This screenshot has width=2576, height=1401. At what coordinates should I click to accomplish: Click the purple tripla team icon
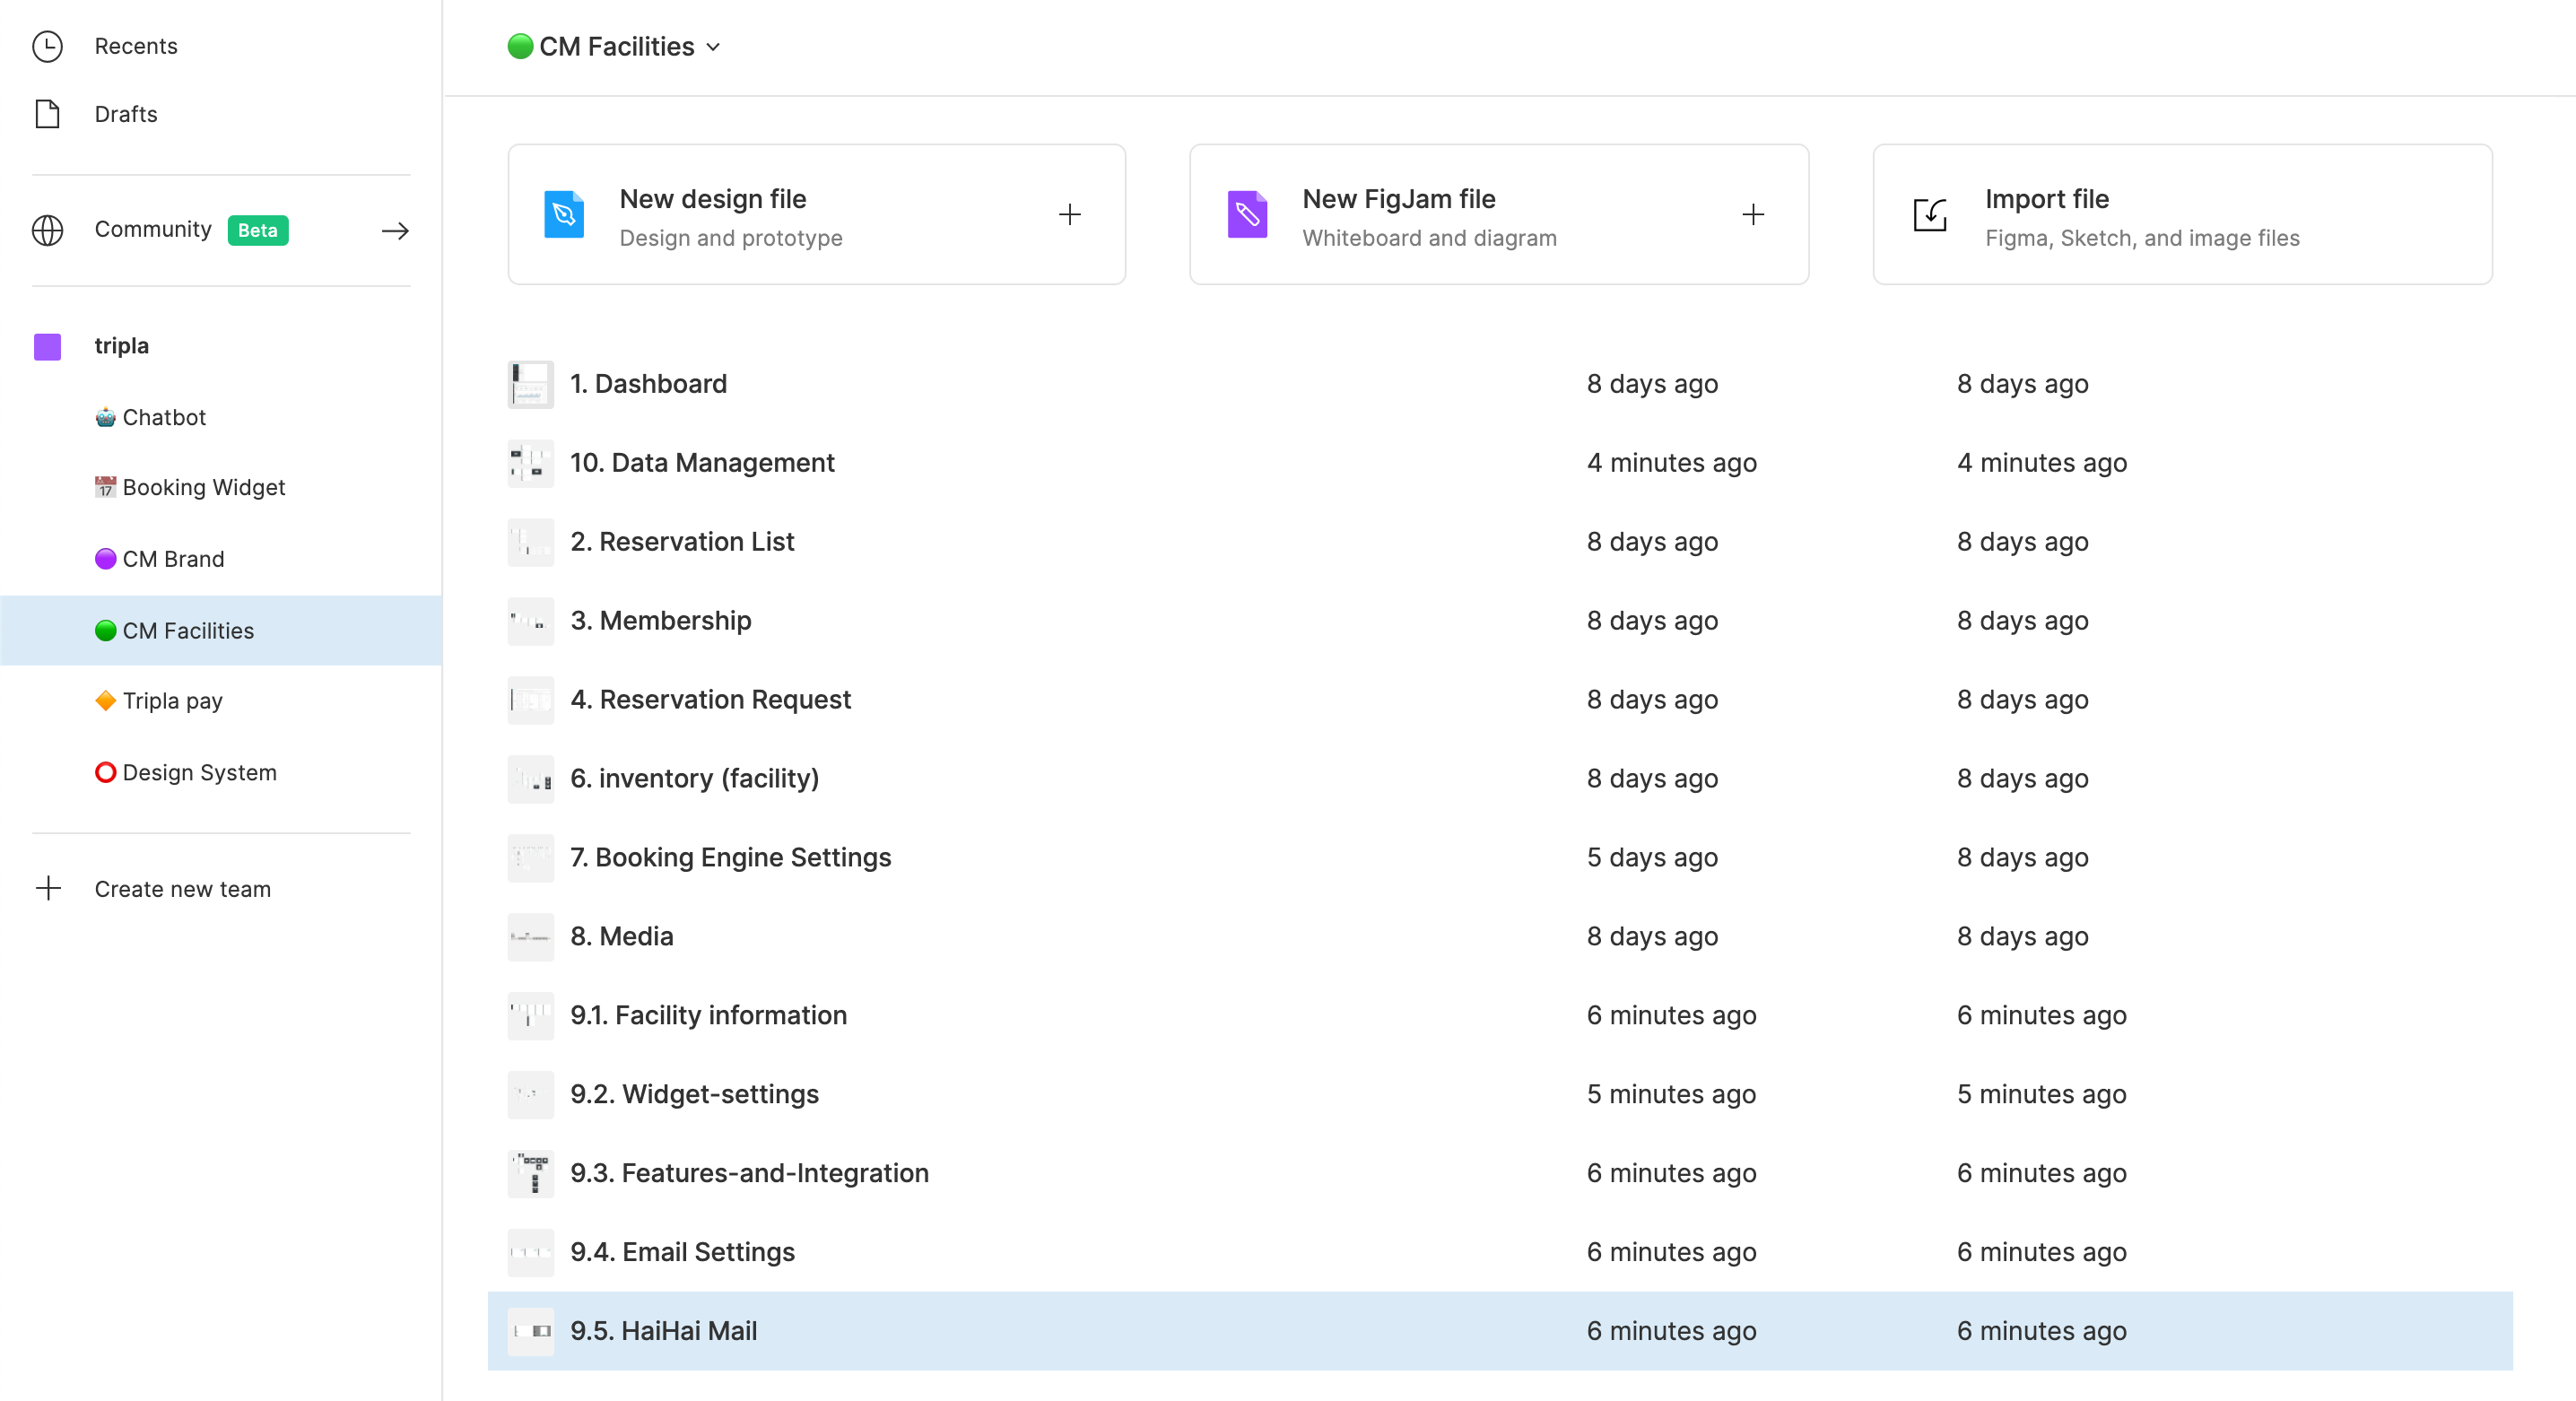point(47,346)
